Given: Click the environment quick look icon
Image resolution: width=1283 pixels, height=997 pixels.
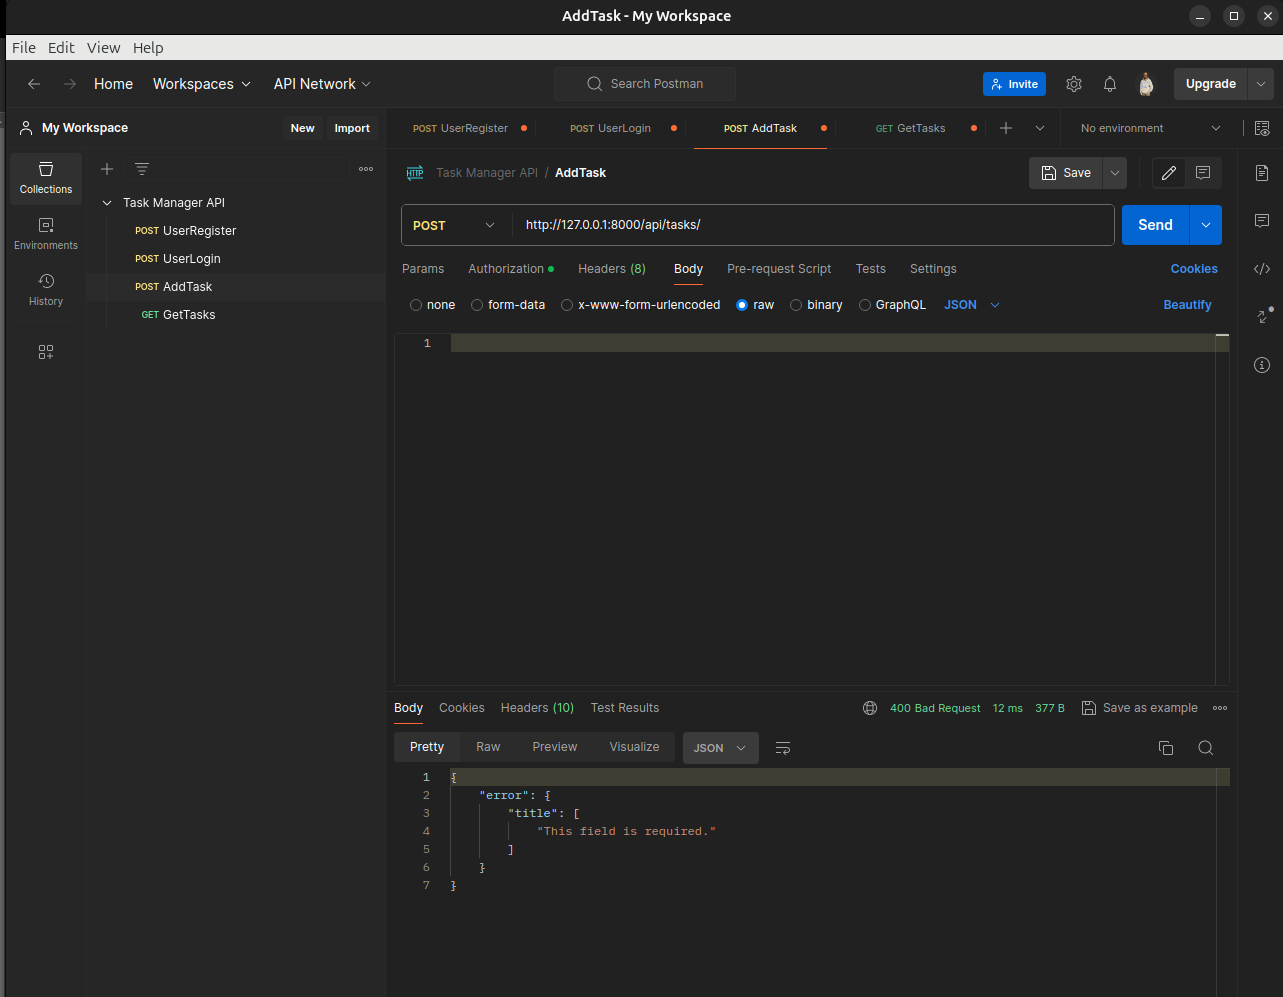Looking at the screenshot, I should pos(1262,128).
